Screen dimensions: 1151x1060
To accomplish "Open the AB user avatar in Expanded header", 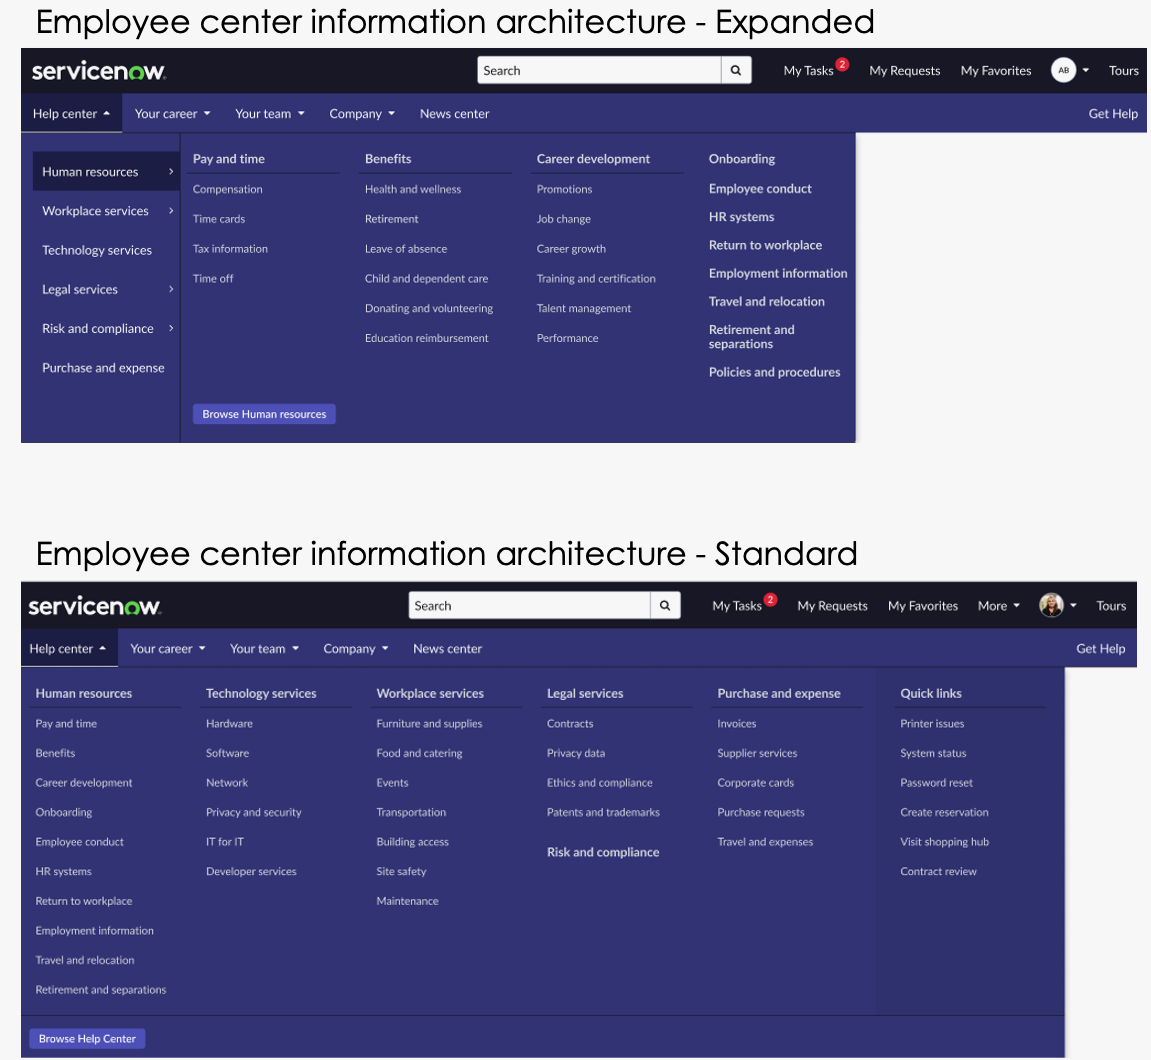I will (x=1064, y=70).
